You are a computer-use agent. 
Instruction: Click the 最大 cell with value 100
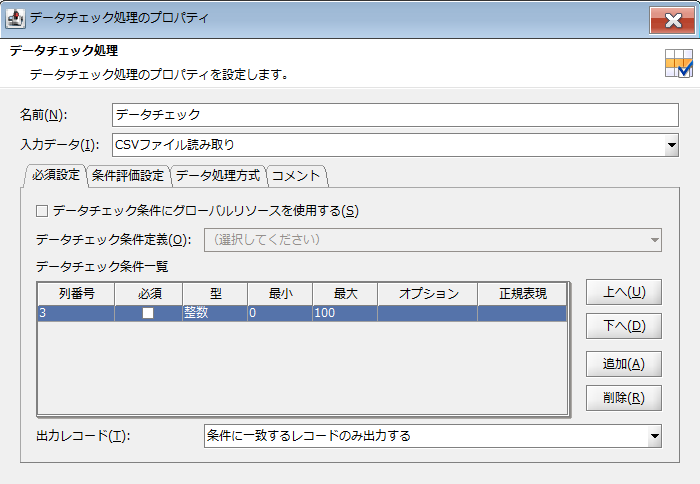(x=344, y=313)
